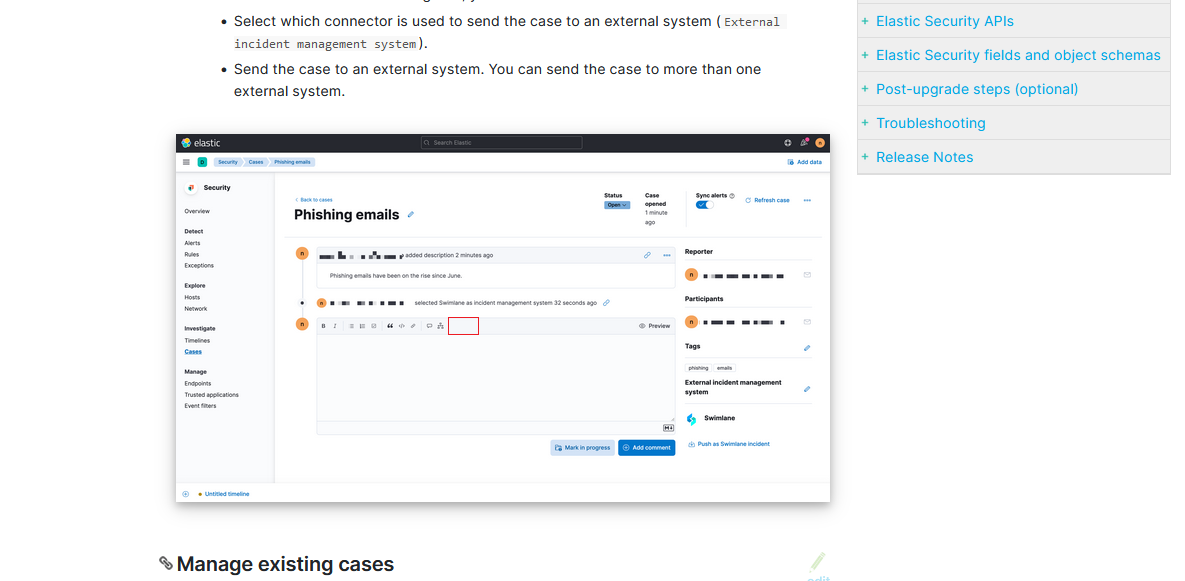1185x581 pixels.
Task: Open case ellipsis menu beside Refresh case
Action: coord(807,201)
